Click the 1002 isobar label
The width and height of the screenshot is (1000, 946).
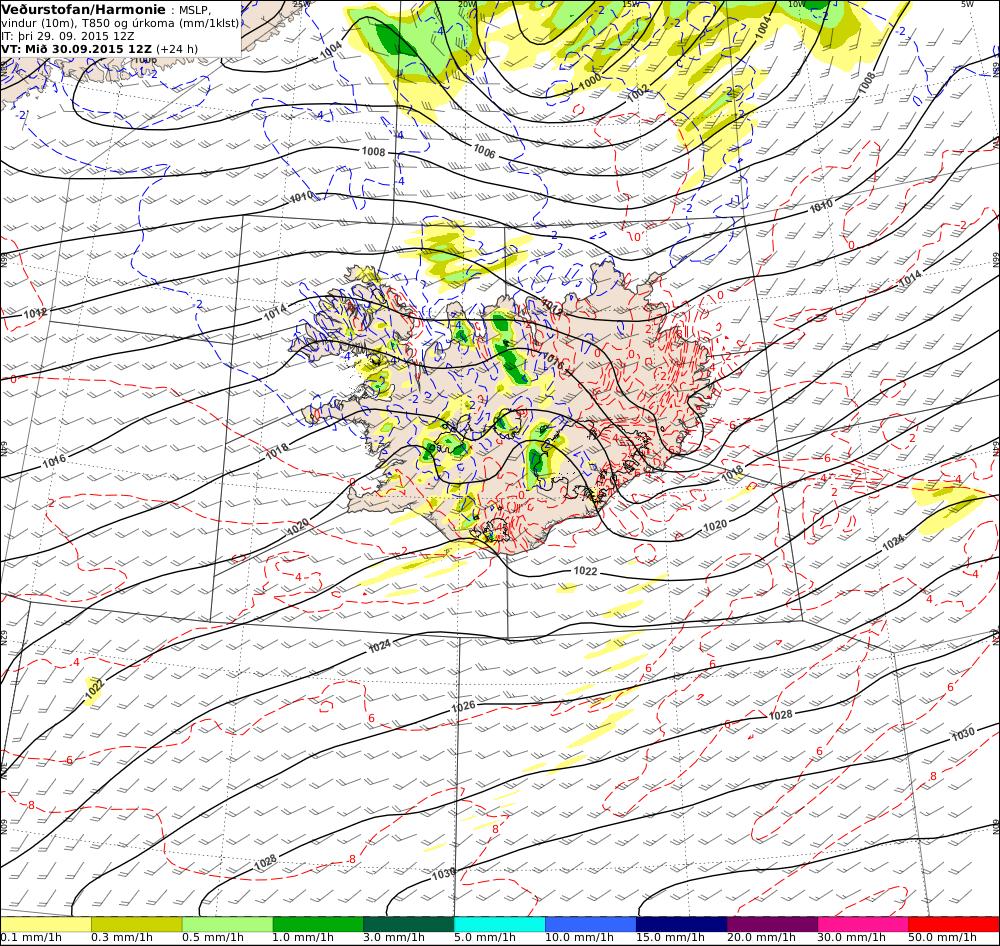(637, 93)
